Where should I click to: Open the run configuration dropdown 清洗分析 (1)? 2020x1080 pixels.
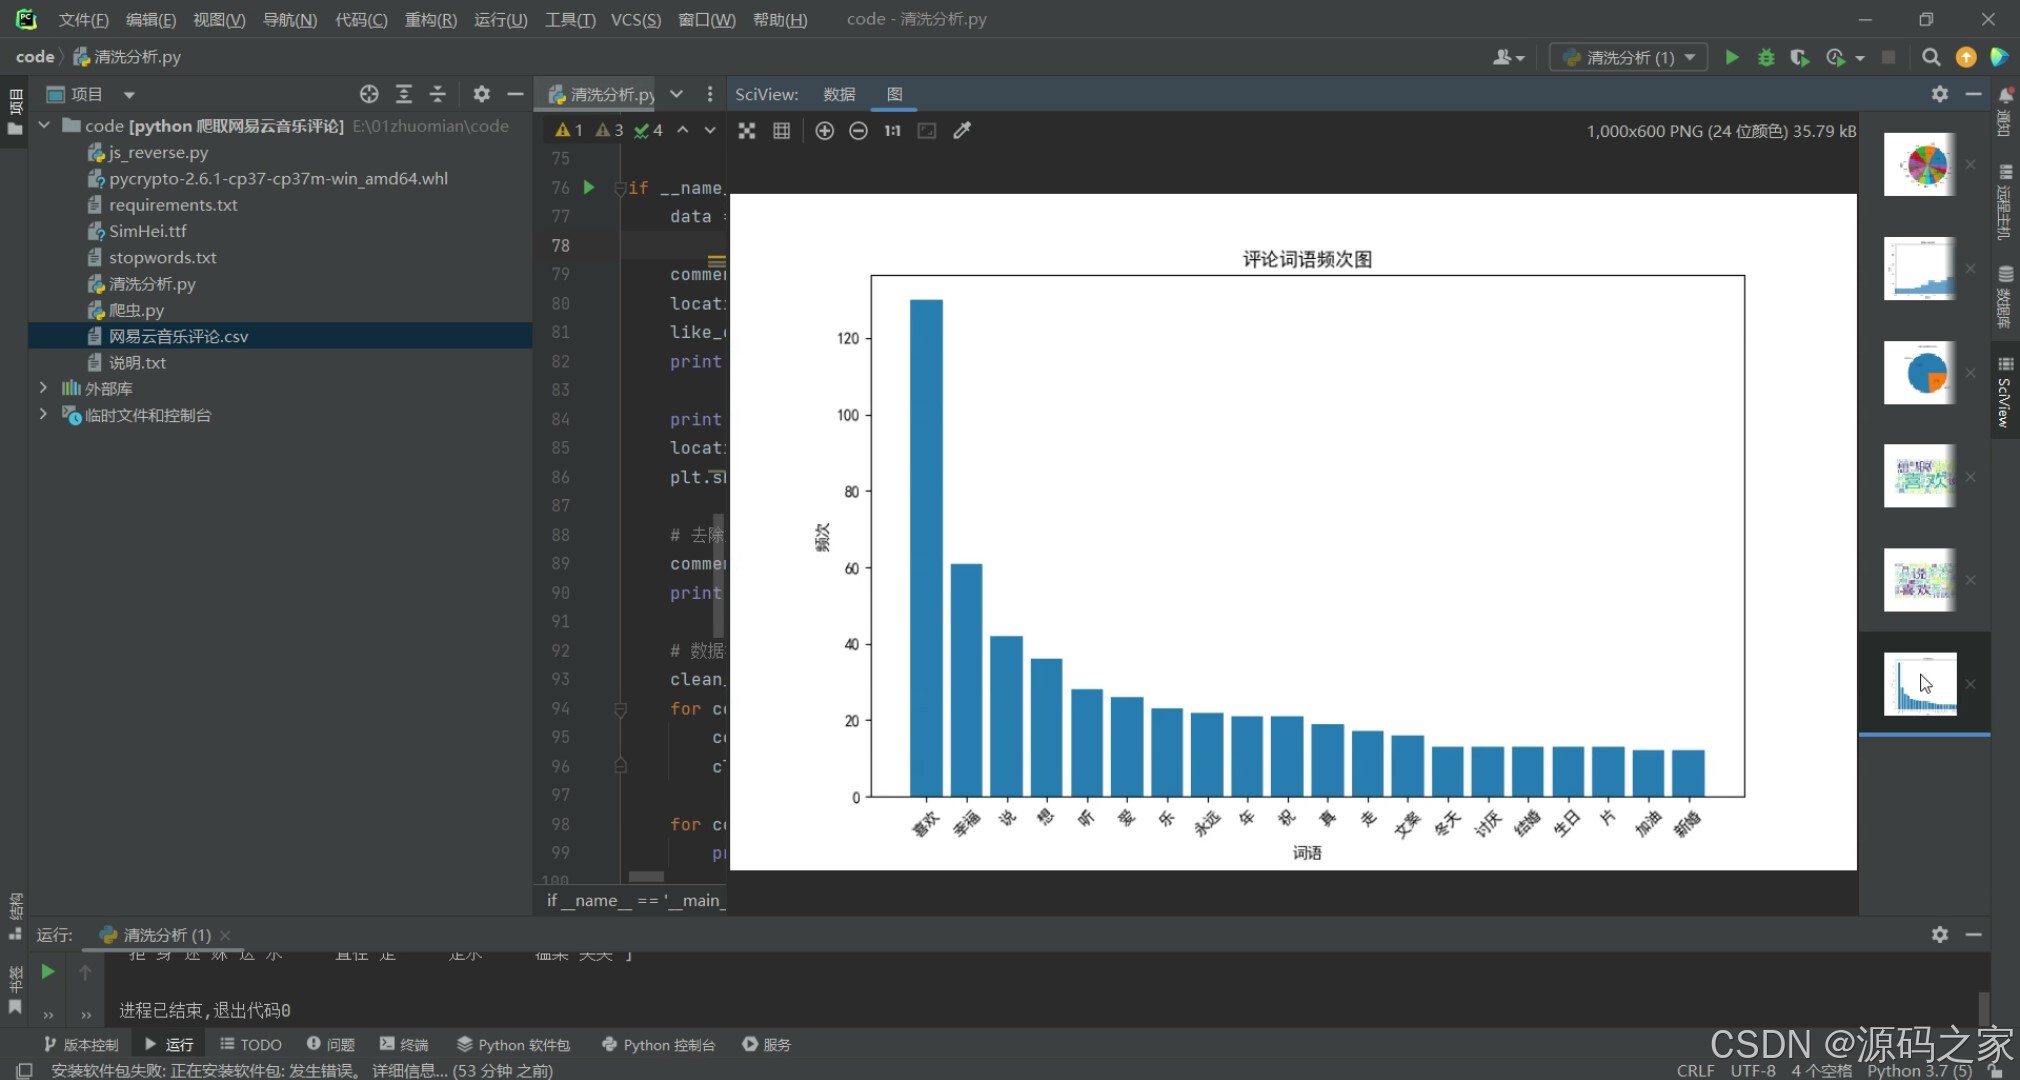point(1630,57)
